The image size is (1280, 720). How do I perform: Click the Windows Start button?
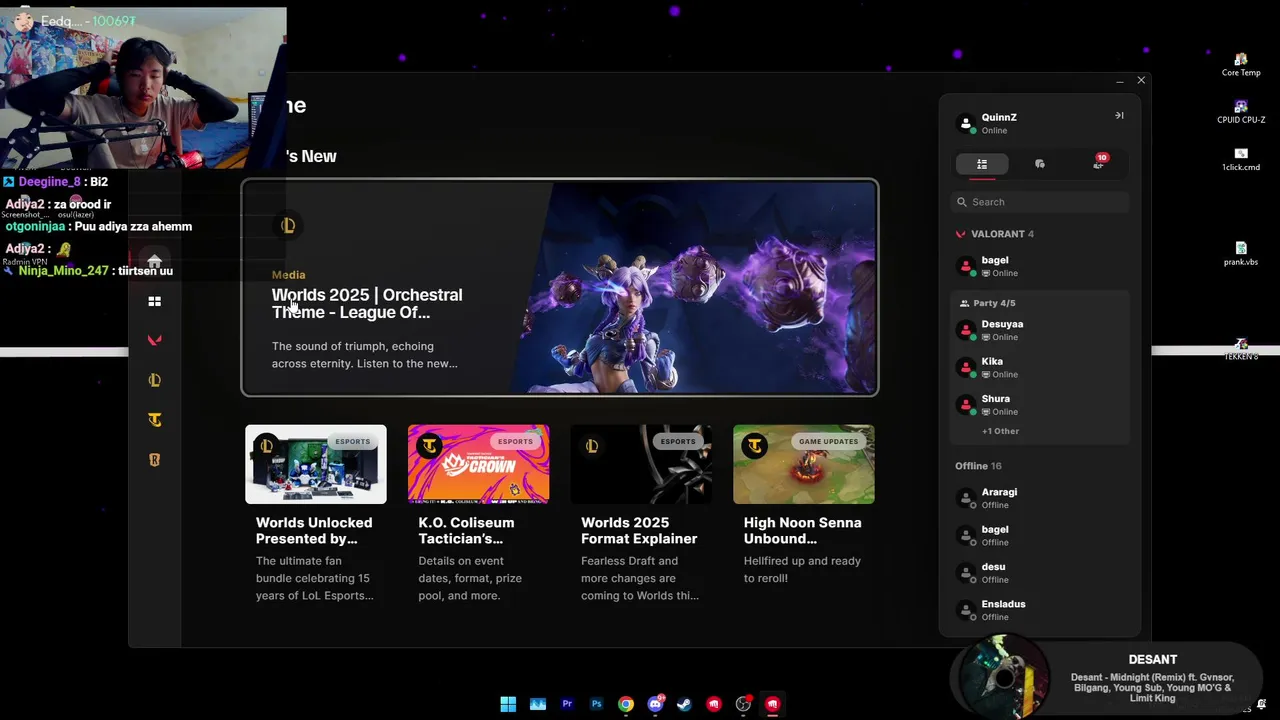pos(508,704)
